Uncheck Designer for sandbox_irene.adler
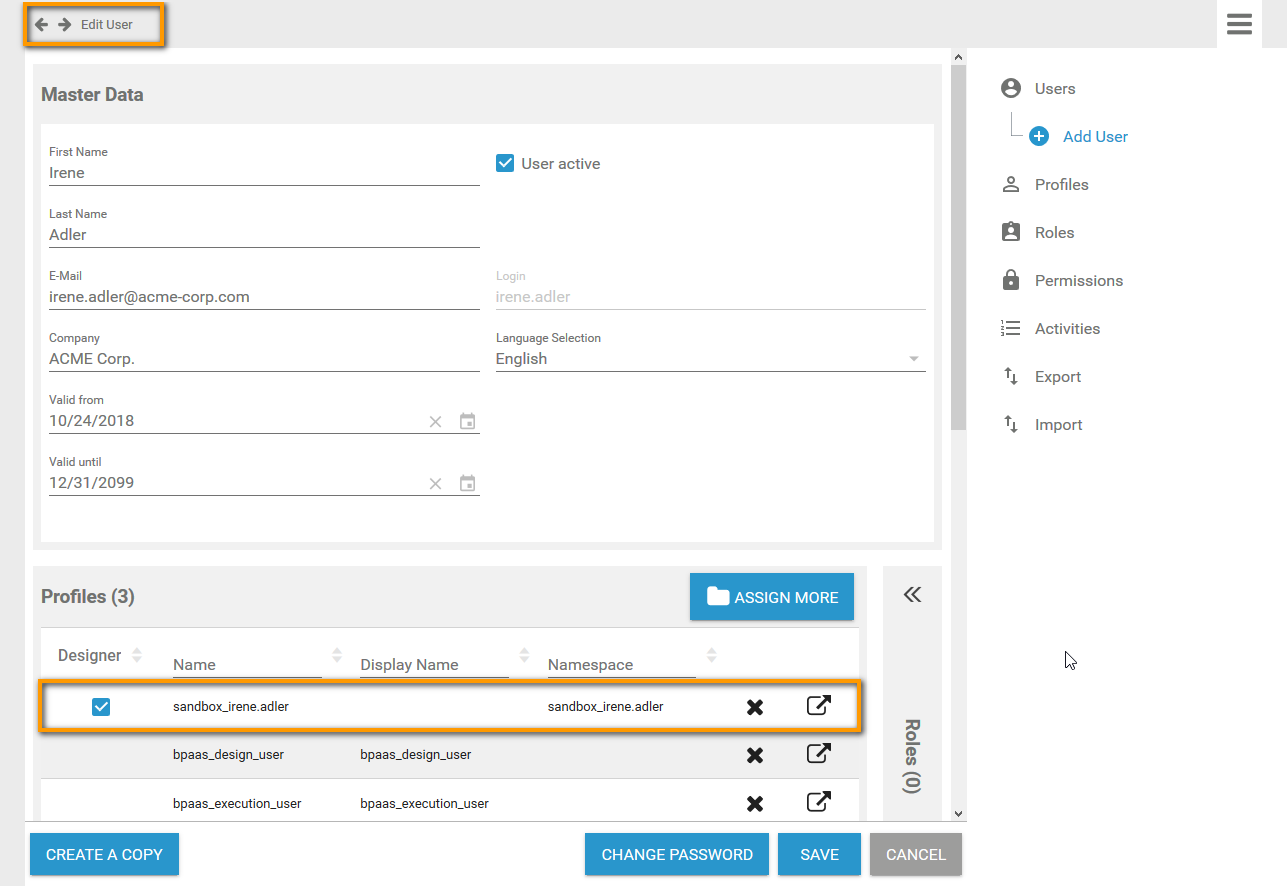Viewport: 1287px width, 886px height. [x=101, y=707]
